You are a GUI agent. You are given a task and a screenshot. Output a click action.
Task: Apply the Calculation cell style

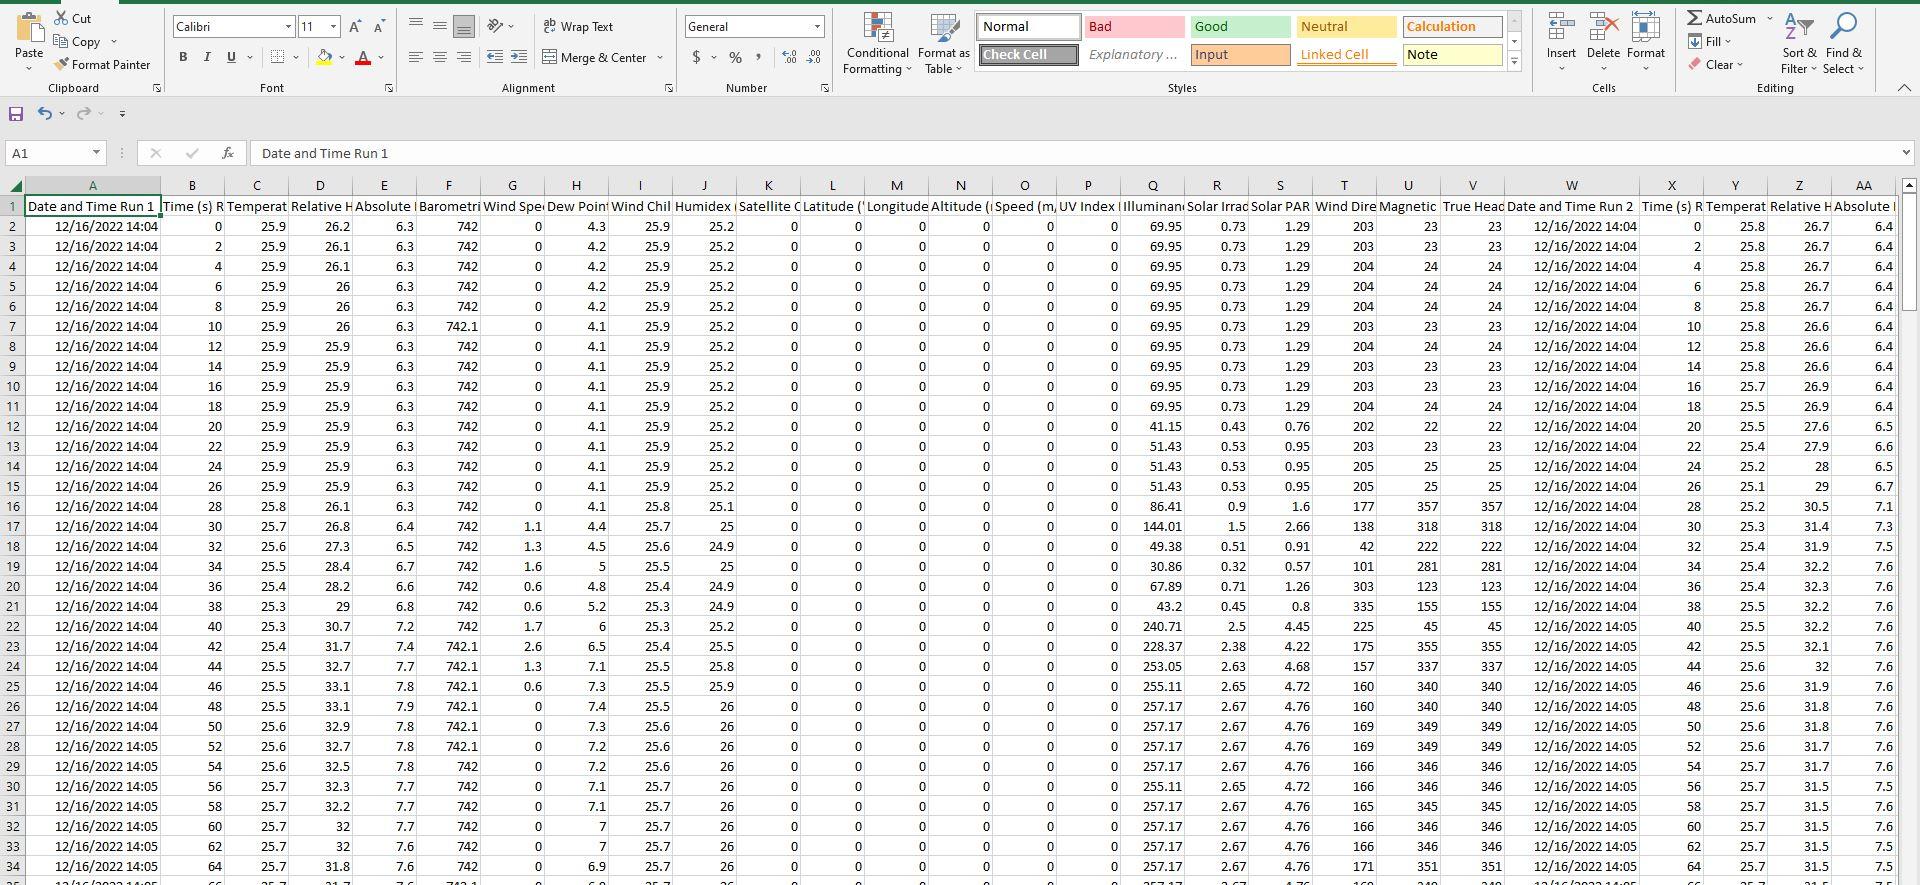(1451, 26)
